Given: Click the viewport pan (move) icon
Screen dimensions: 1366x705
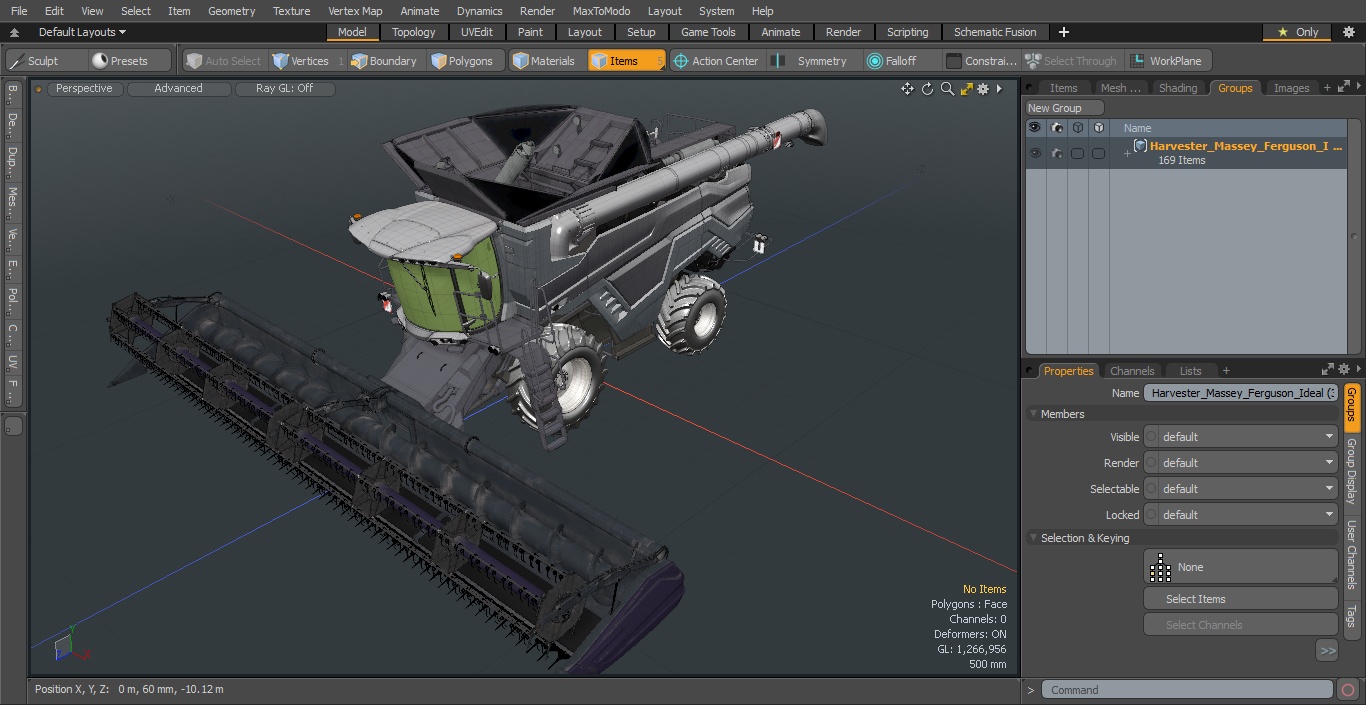Looking at the screenshot, I should tap(907, 89).
